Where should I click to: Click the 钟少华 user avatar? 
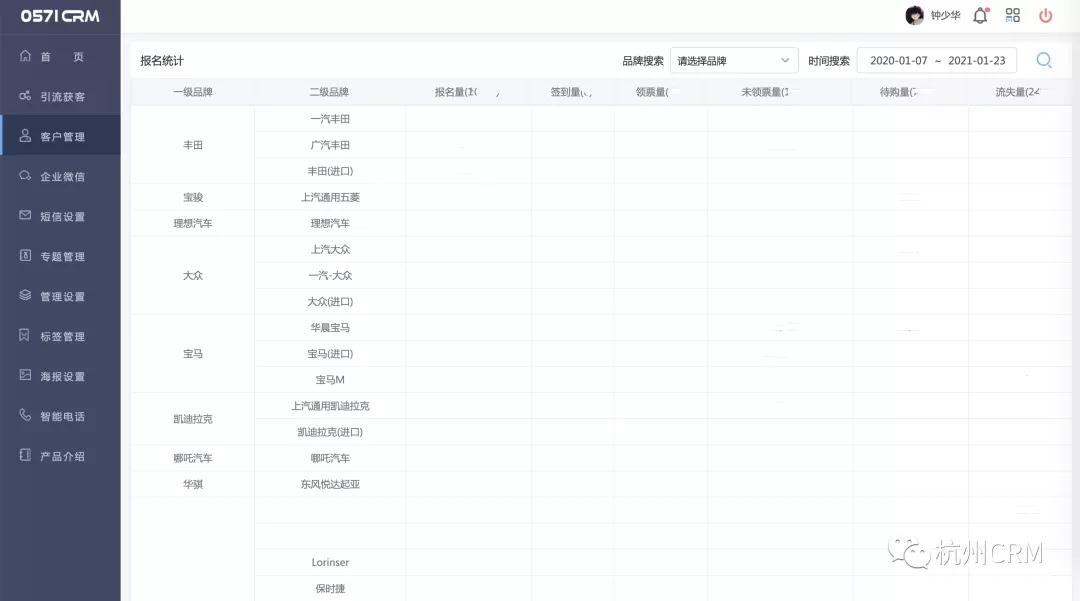coord(914,15)
